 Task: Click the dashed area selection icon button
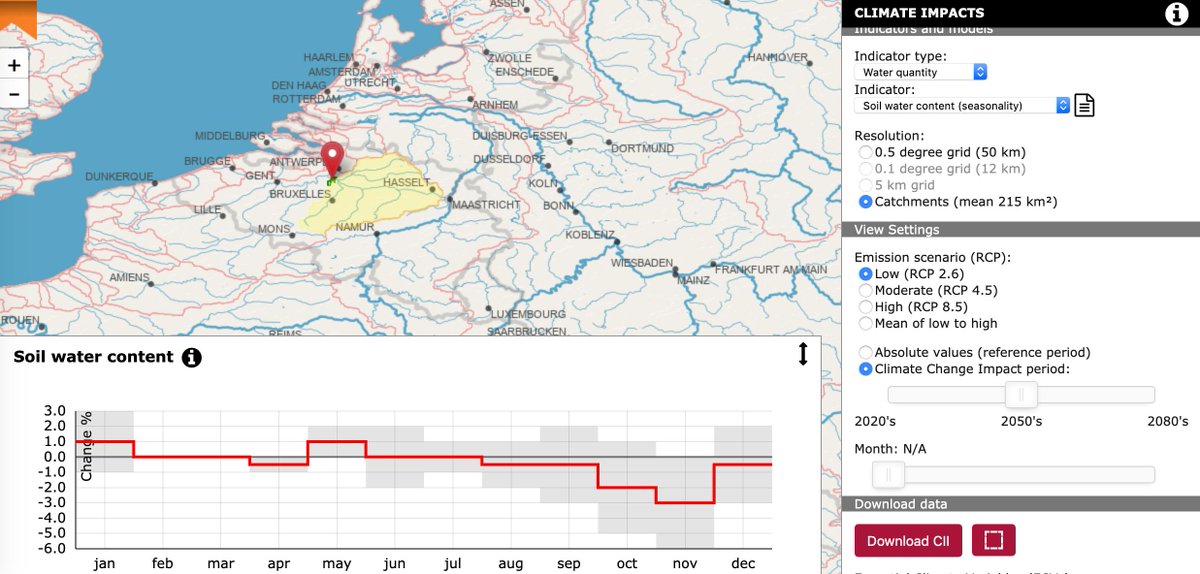[993, 540]
